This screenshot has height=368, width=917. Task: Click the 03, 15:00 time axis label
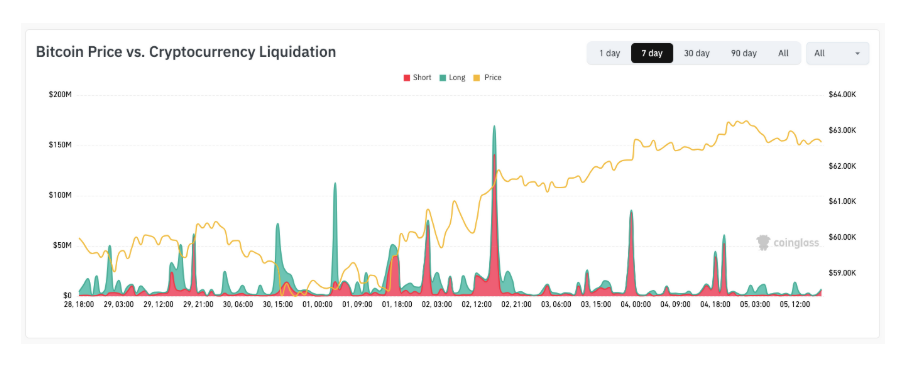[x=596, y=305]
